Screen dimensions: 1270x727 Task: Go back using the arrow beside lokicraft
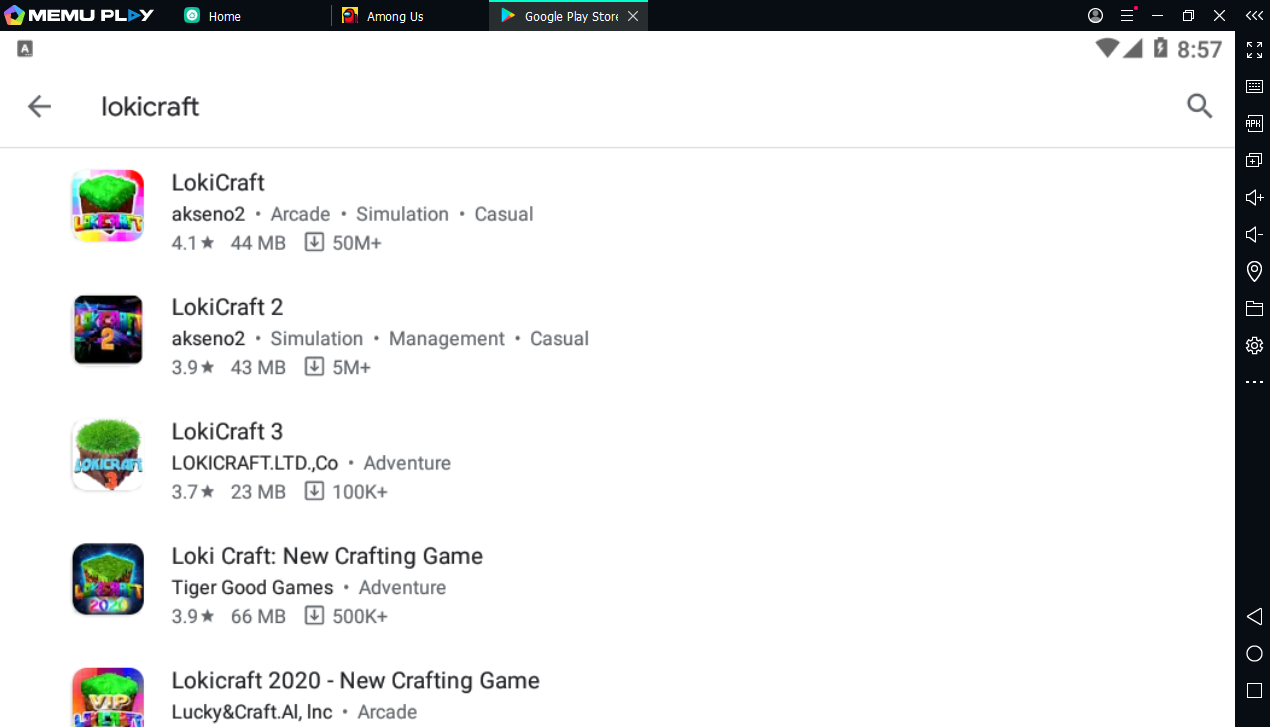pos(39,106)
